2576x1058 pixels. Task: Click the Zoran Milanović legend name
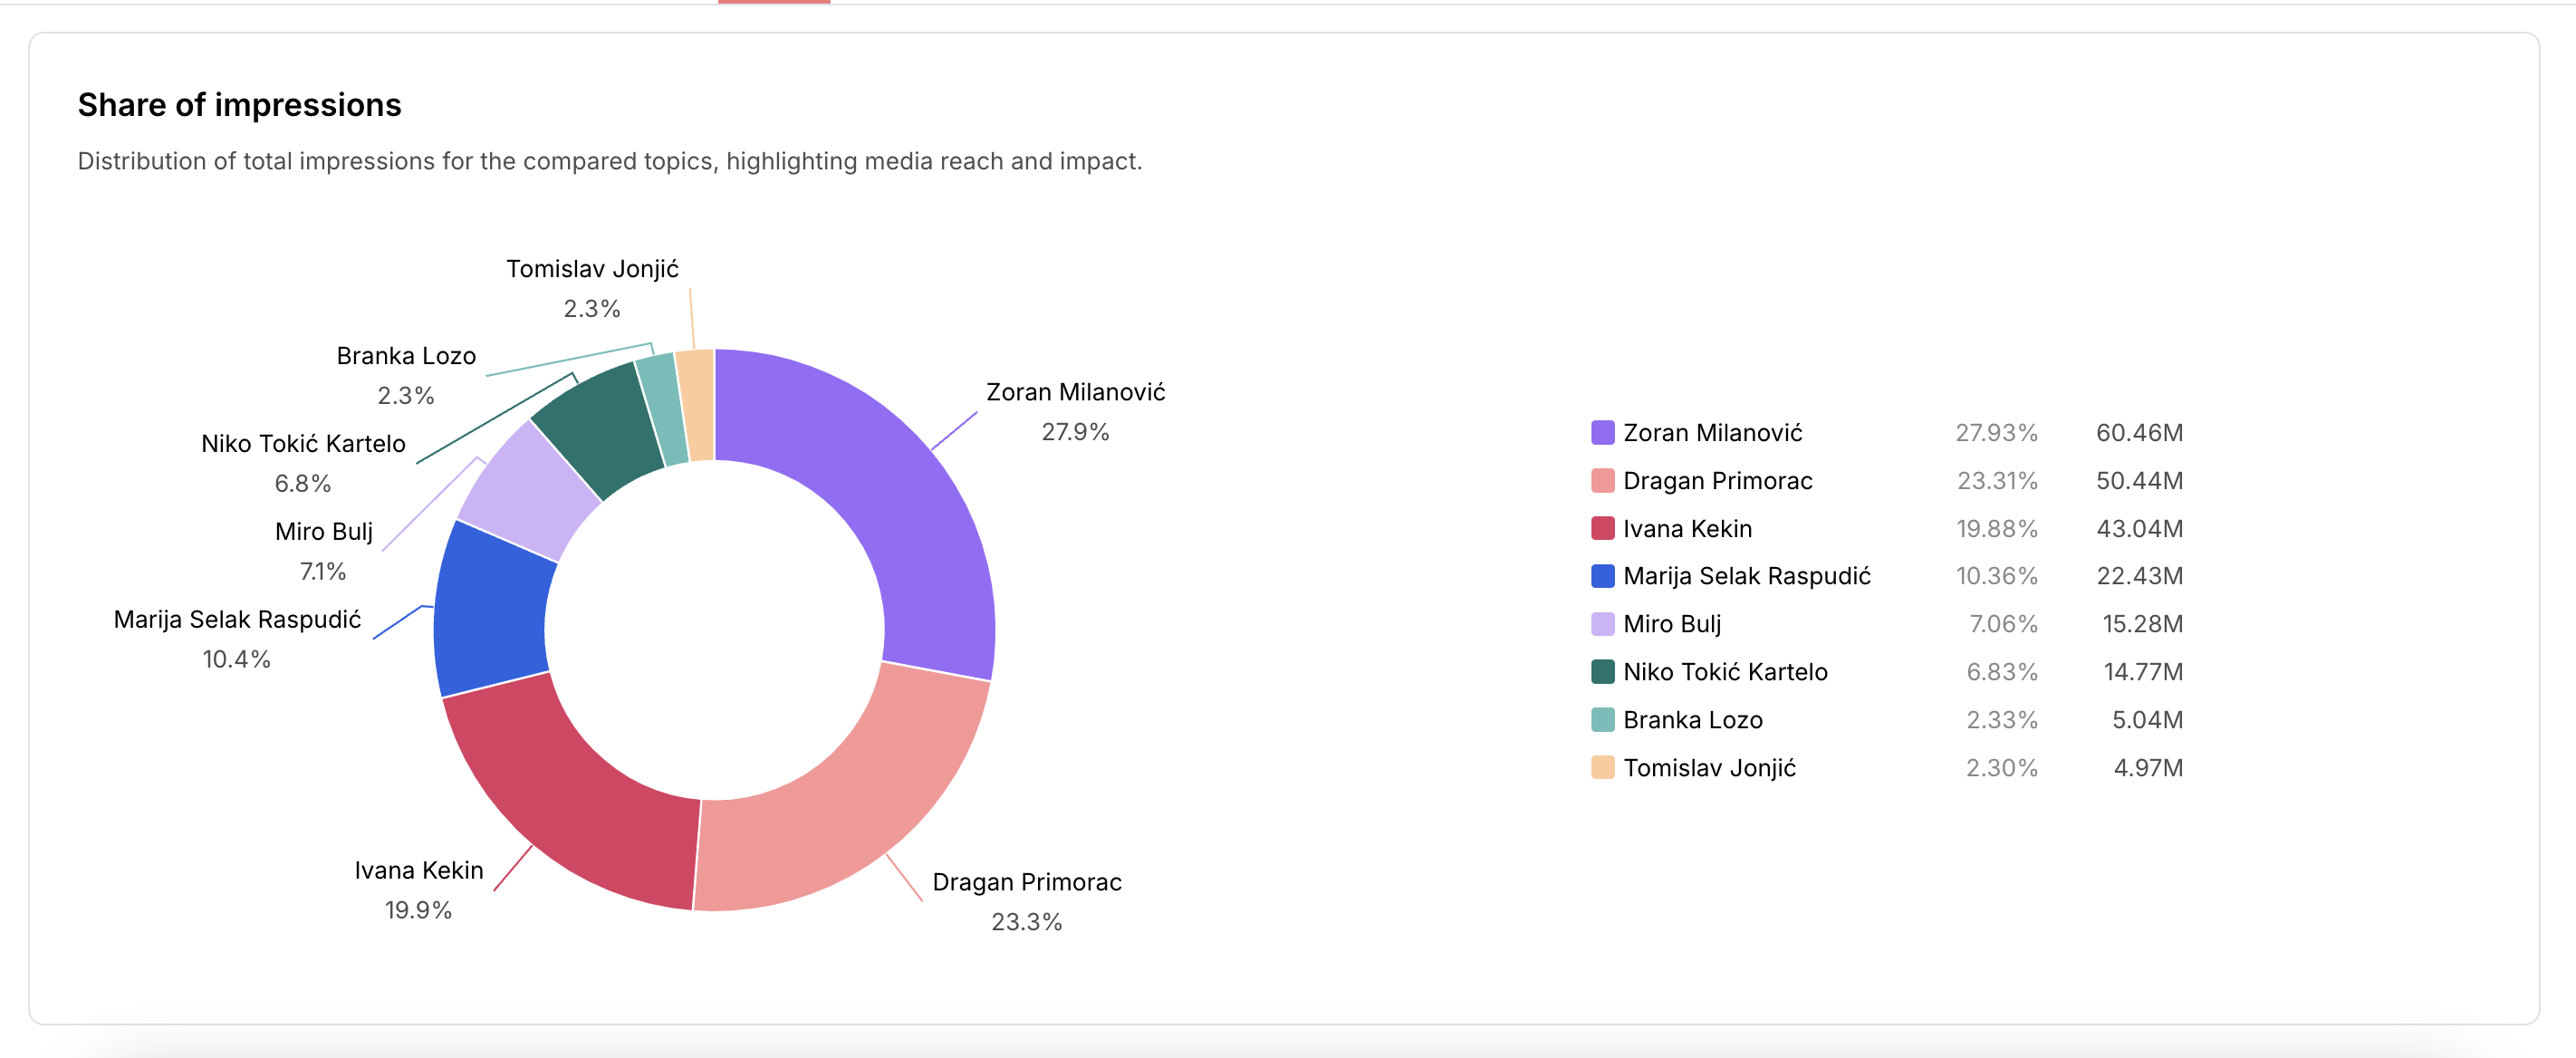point(1712,433)
